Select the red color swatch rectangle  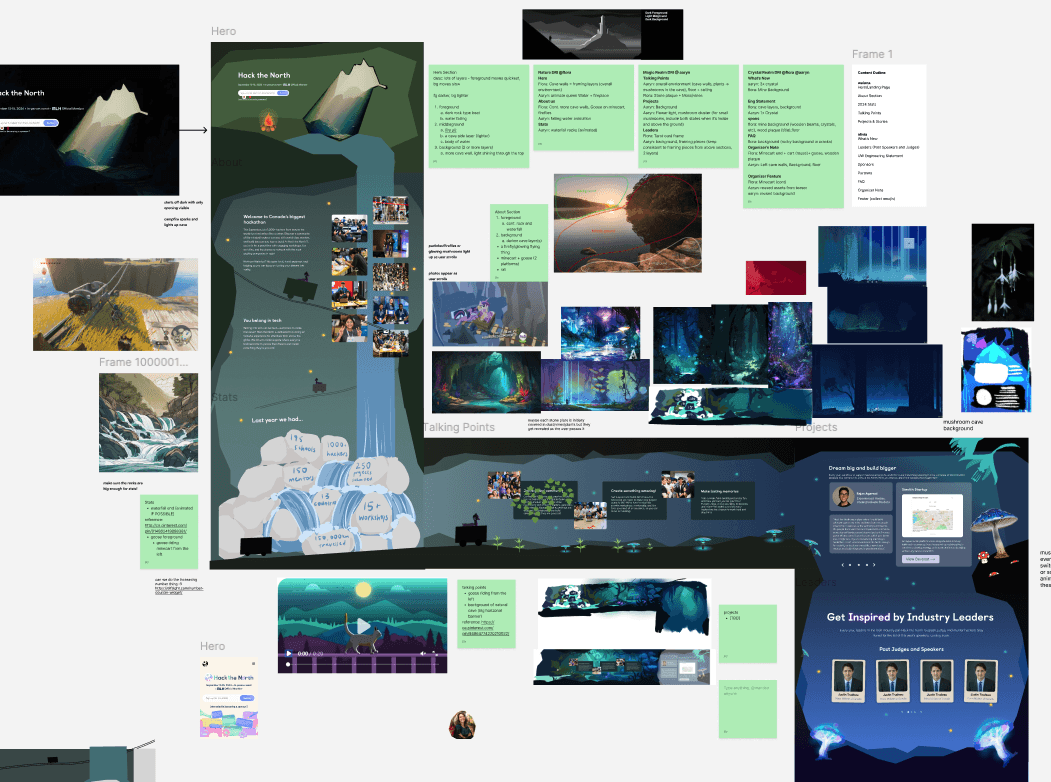(776, 277)
